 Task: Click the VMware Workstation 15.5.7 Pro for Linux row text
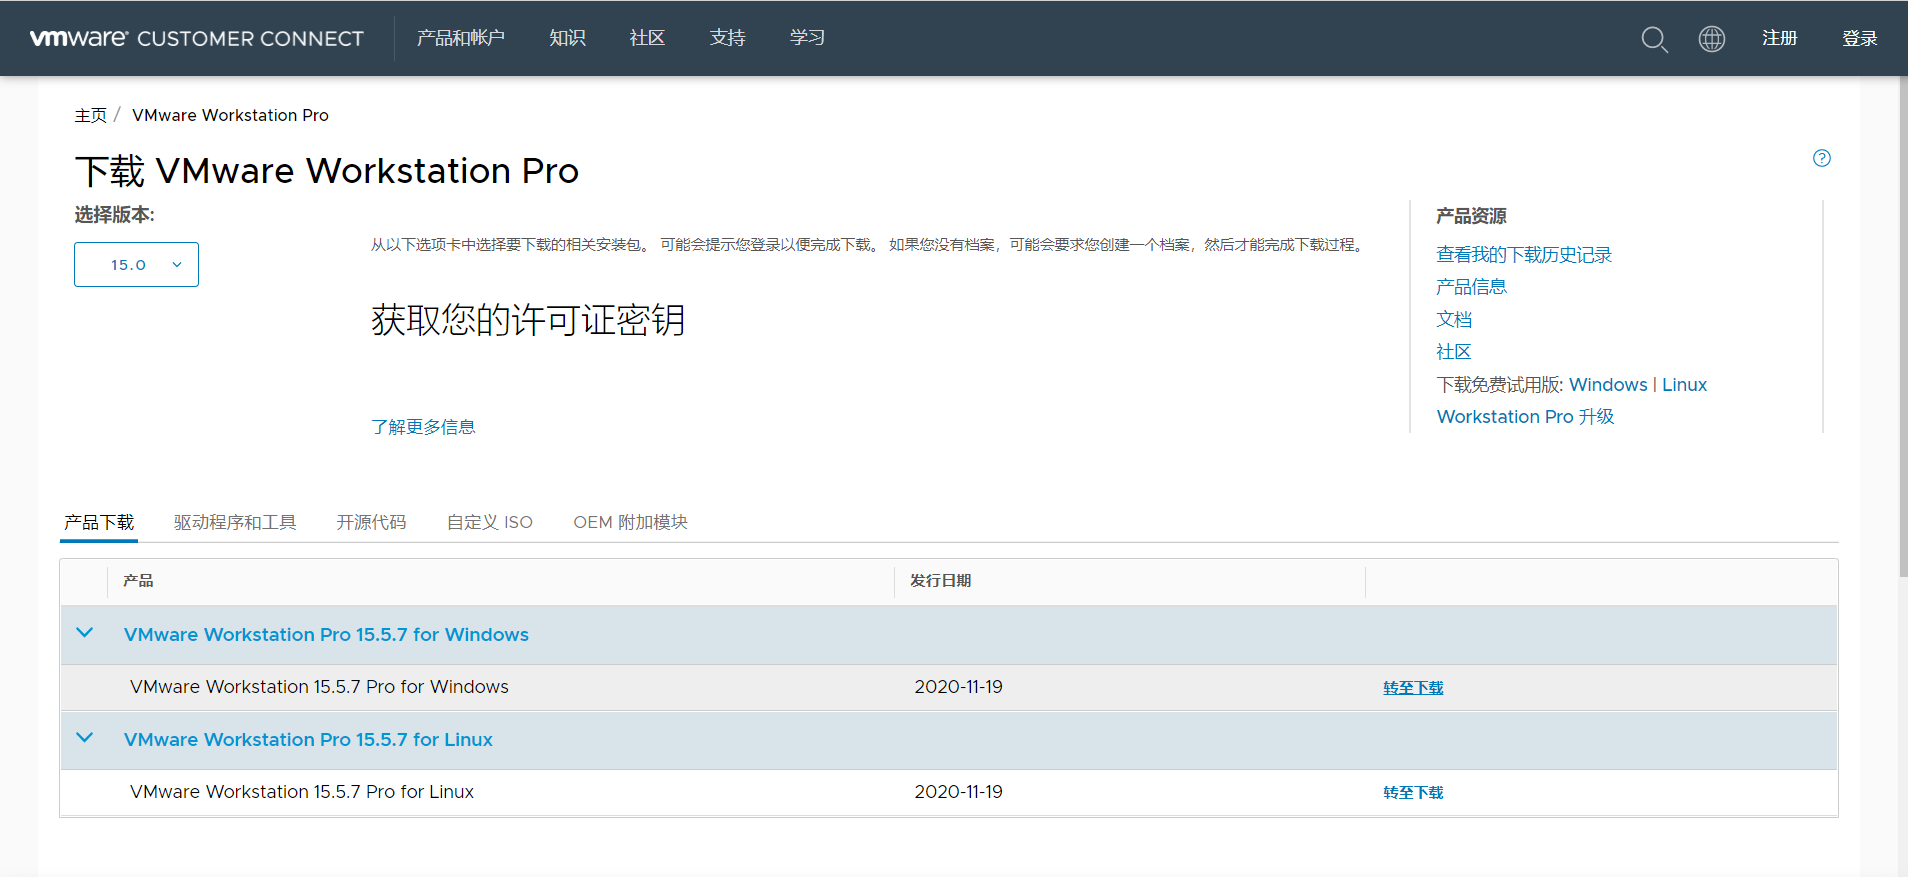(302, 792)
